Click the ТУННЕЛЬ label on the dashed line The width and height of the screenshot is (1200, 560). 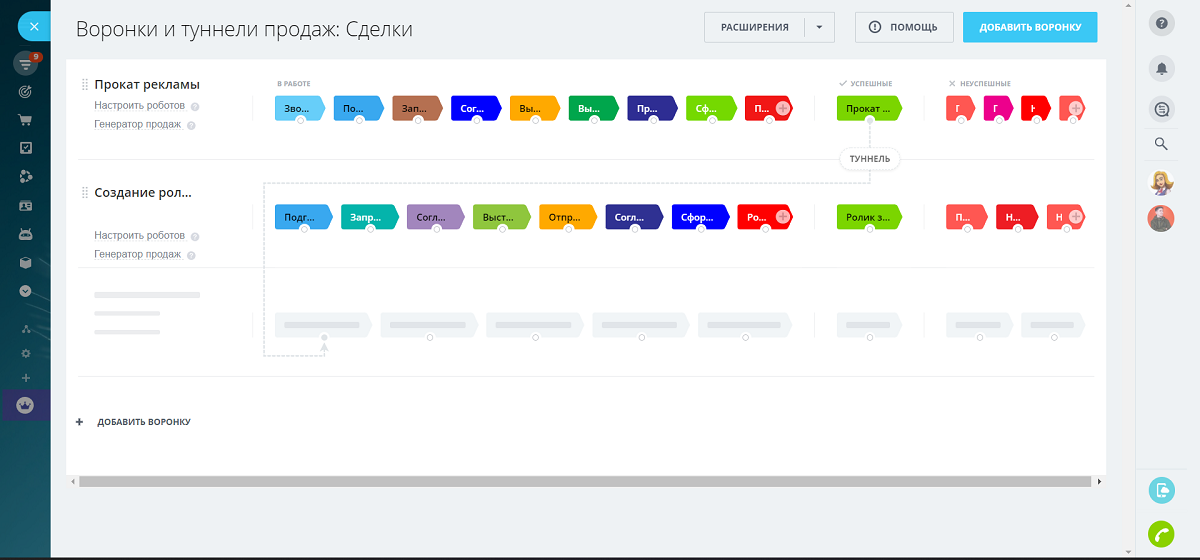click(x=870, y=159)
